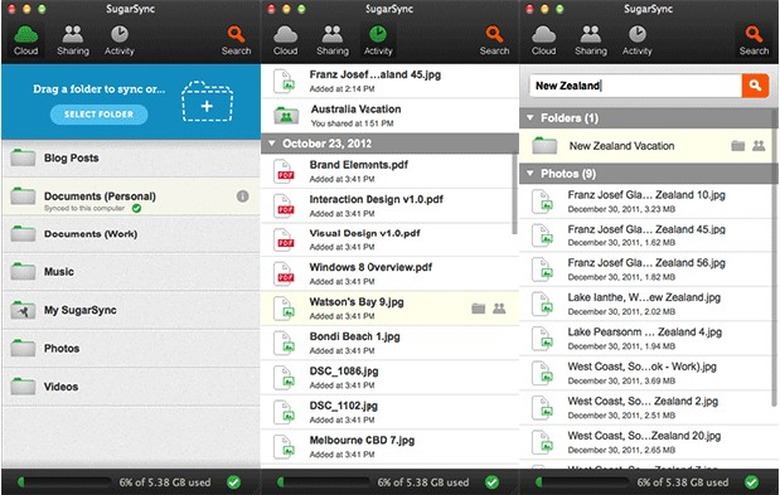Click the image icon beside Franz Josef Gla... Zealand 56.jpg
This screenshot has height=495, width=780.
(543, 270)
